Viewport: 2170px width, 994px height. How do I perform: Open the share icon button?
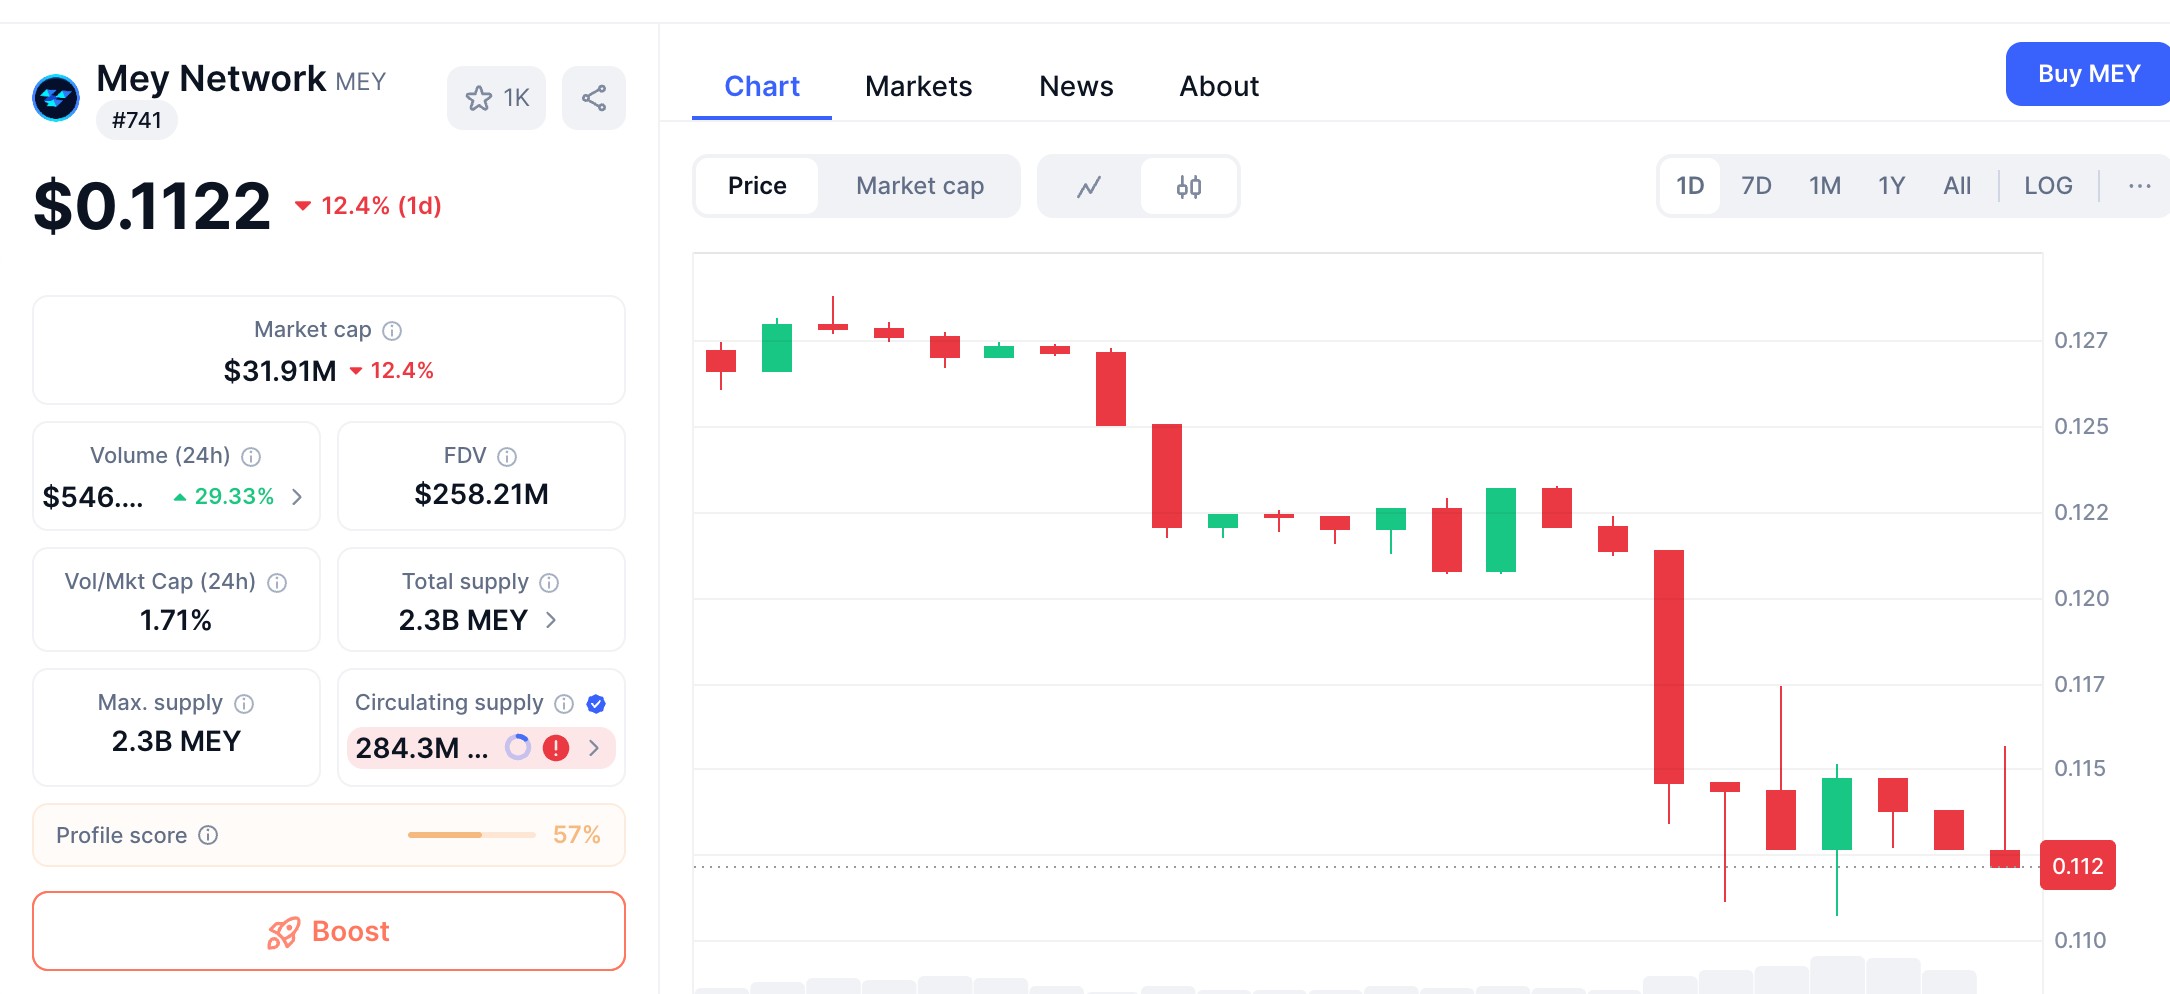[x=594, y=98]
